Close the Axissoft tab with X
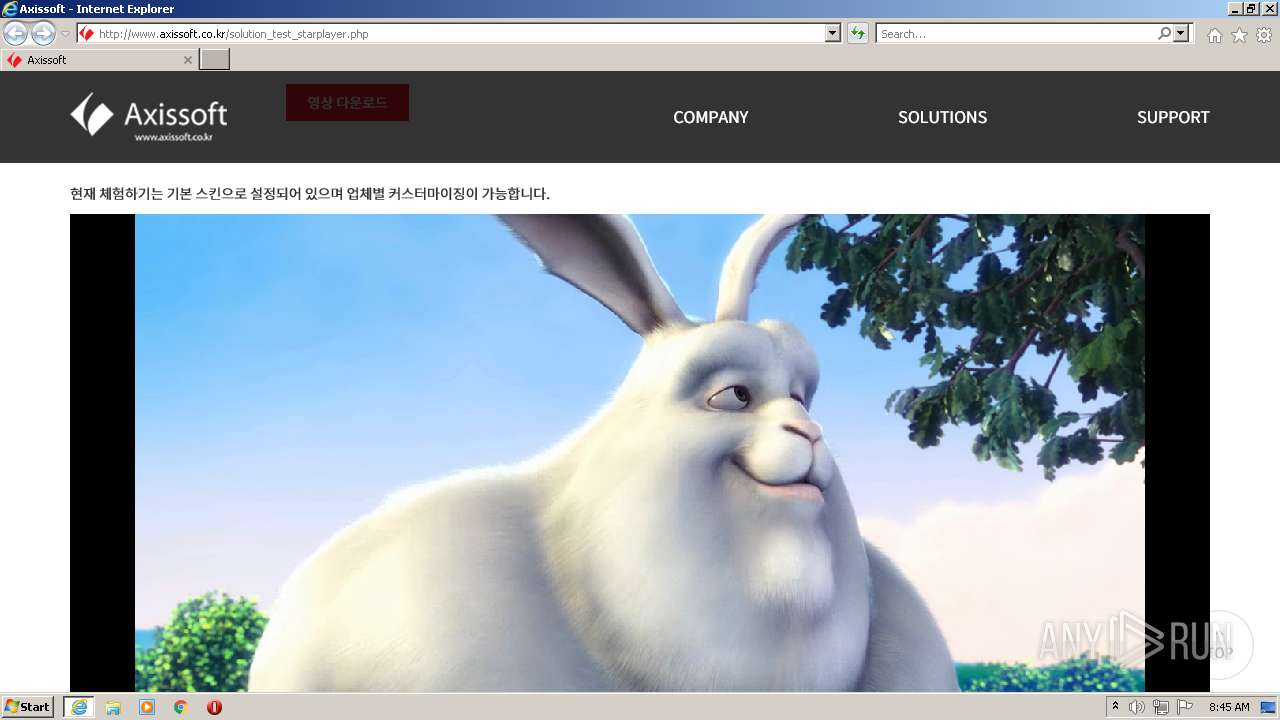Viewport: 1280px width, 720px height. click(188, 60)
